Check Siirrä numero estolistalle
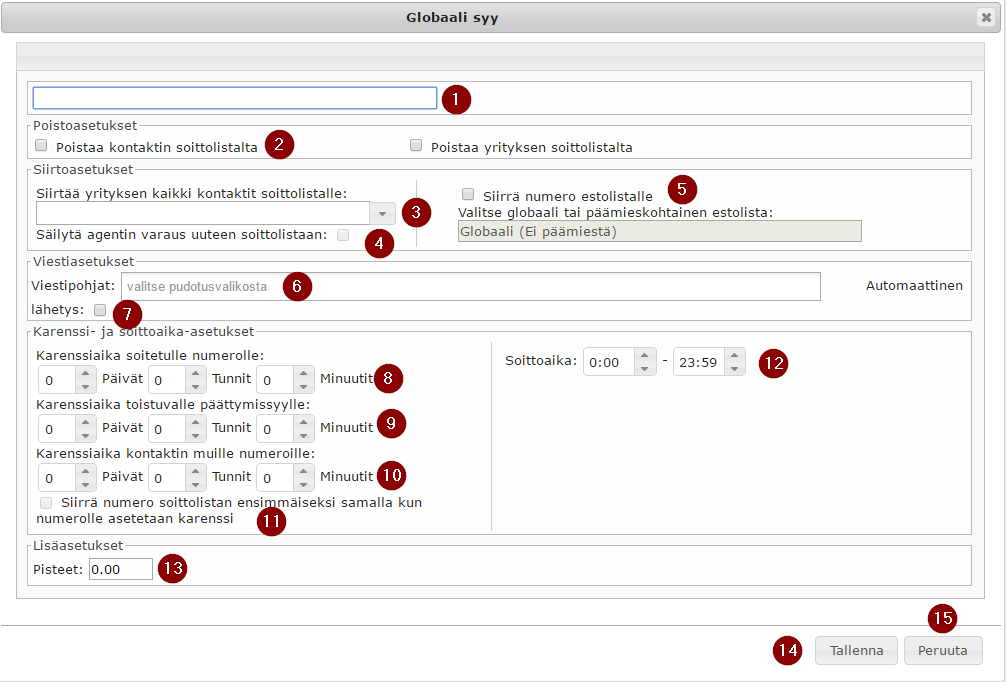 pyautogui.click(x=468, y=194)
